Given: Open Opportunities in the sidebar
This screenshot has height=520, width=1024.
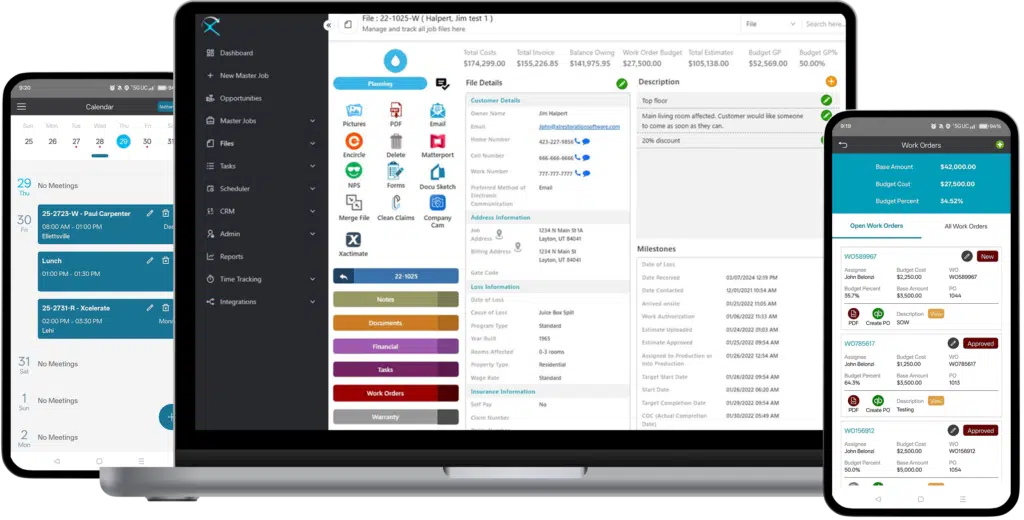Looking at the screenshot, I should coord(241,99).
